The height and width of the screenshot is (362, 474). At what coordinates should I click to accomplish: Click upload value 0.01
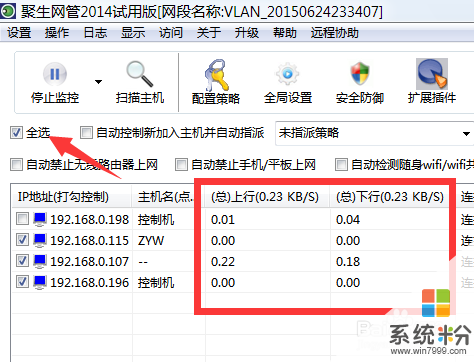click(223, 220)
